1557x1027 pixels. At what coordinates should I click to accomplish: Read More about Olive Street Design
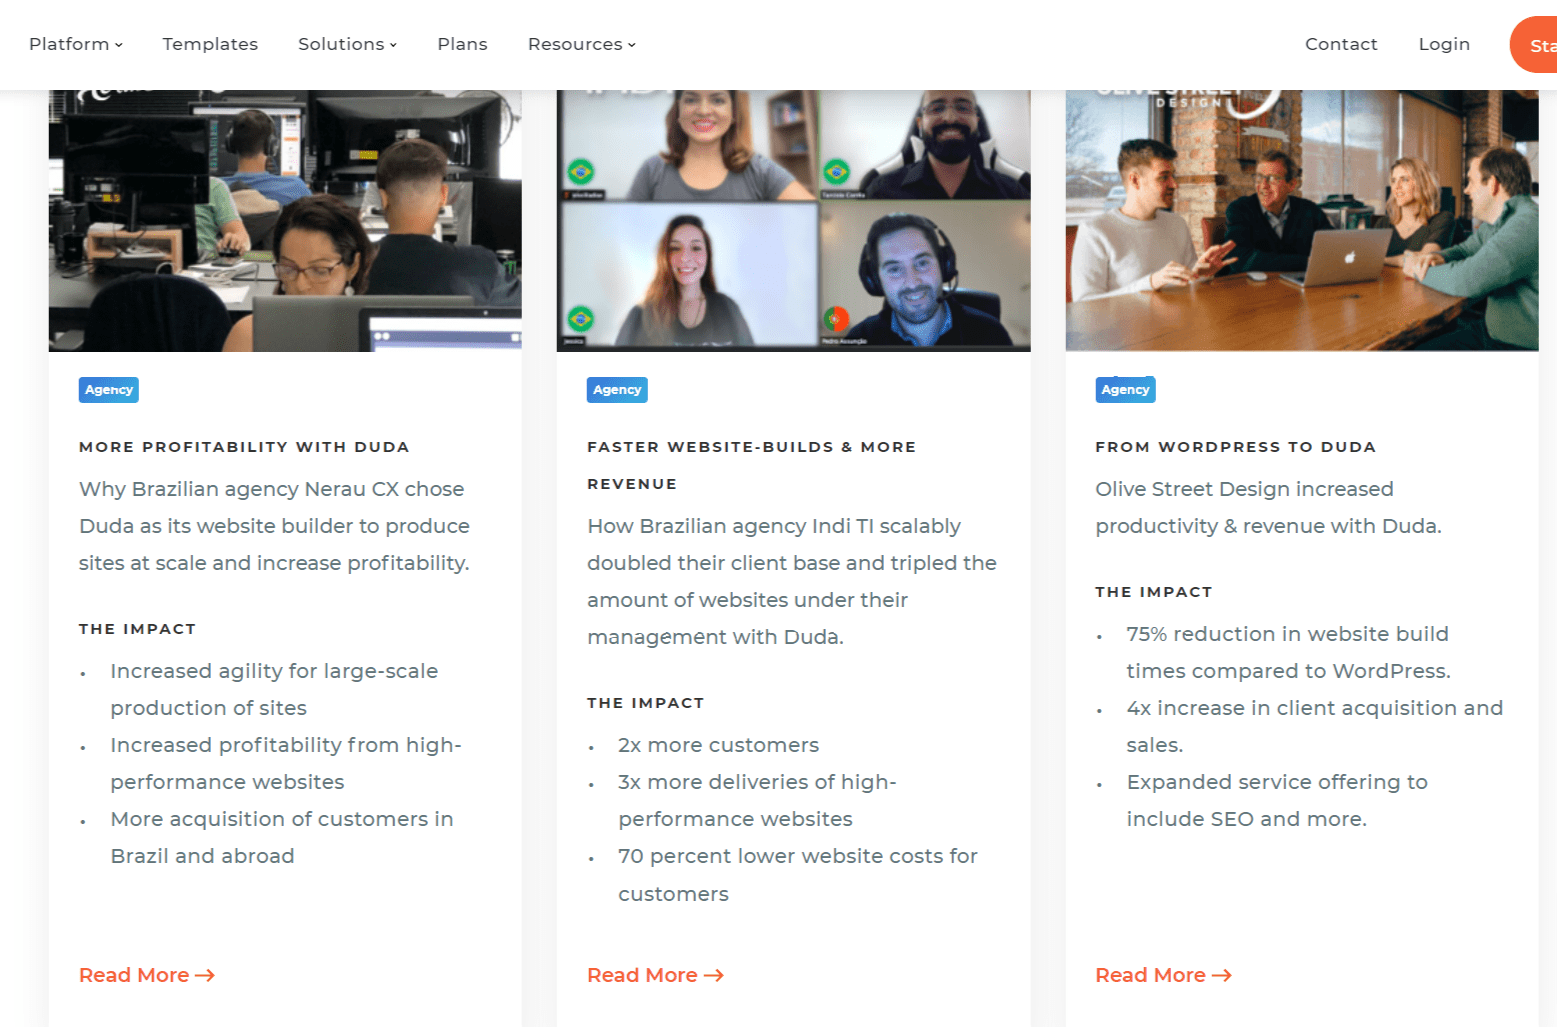(x=1163, y=975)
